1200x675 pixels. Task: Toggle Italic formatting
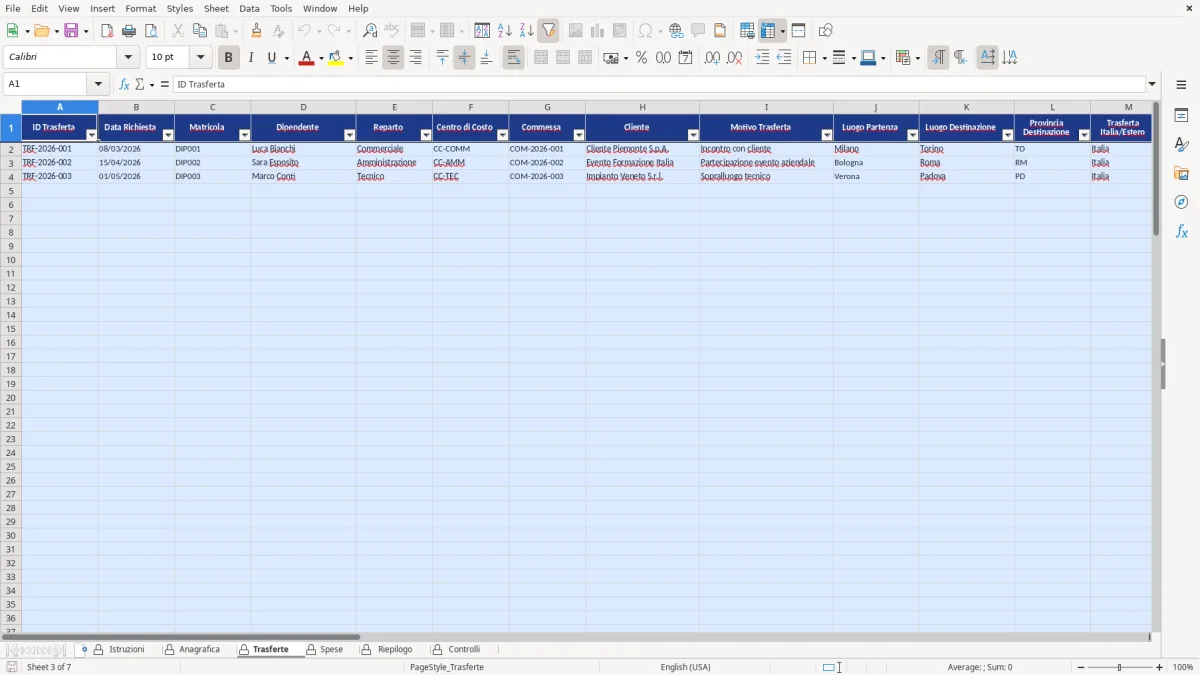tap(251, 58)
